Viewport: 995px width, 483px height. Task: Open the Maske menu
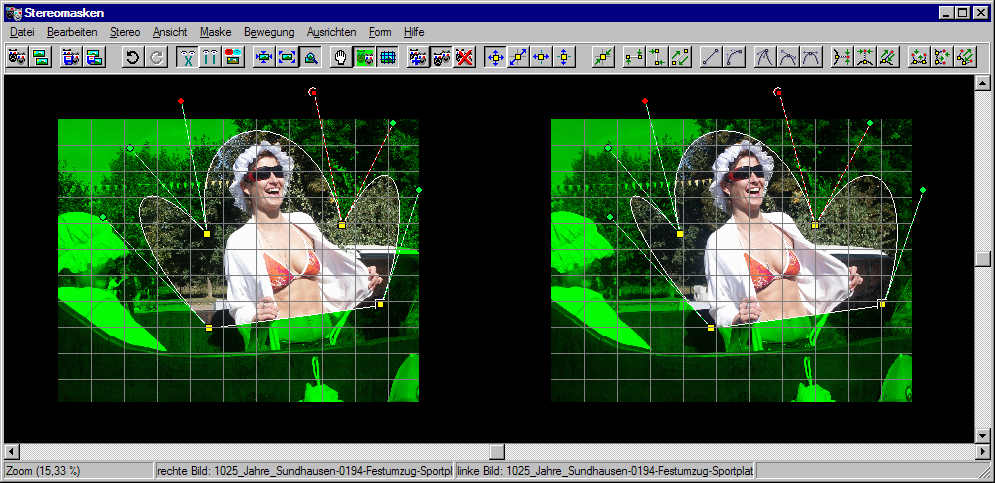coord(216,32)
